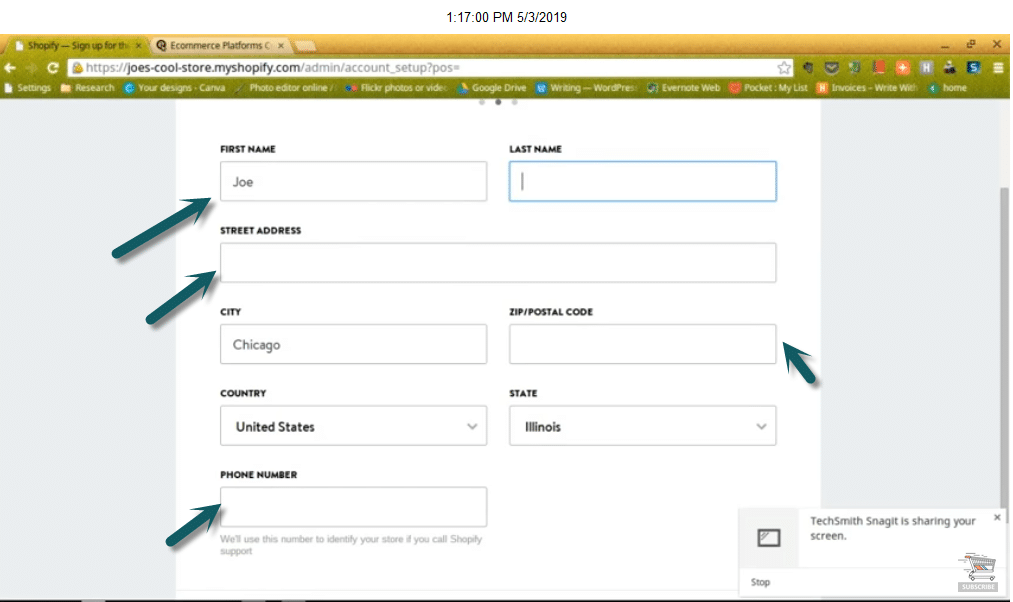Dismiss the TechSmith Snagit notification

tap(997, 517)
